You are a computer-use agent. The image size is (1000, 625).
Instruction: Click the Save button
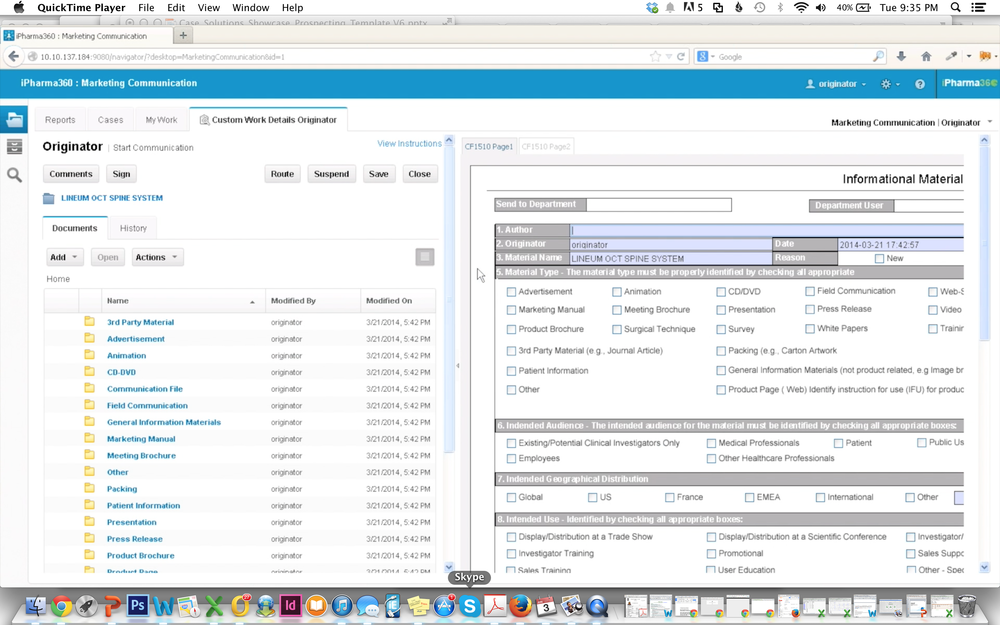(378, 173)
